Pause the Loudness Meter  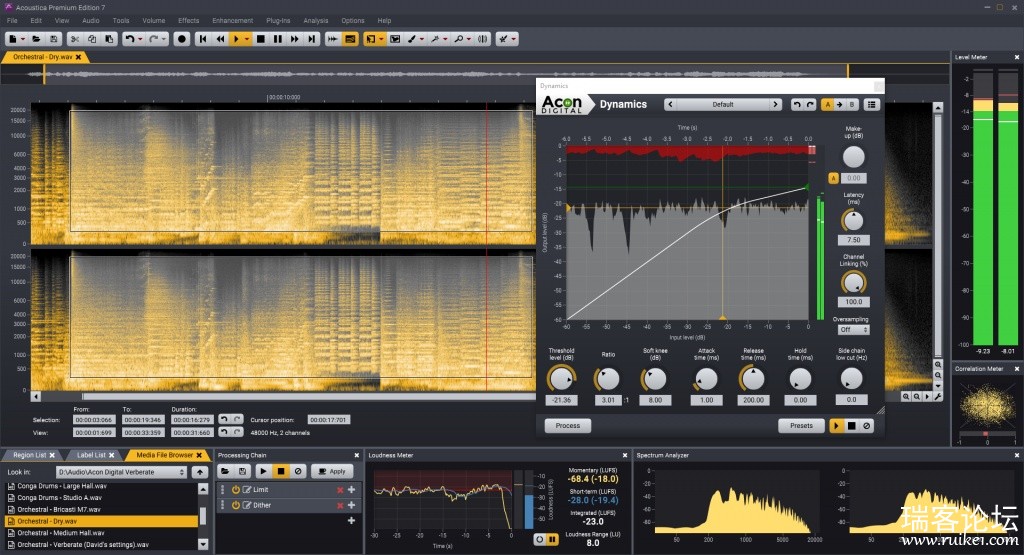tap(552, 539)
